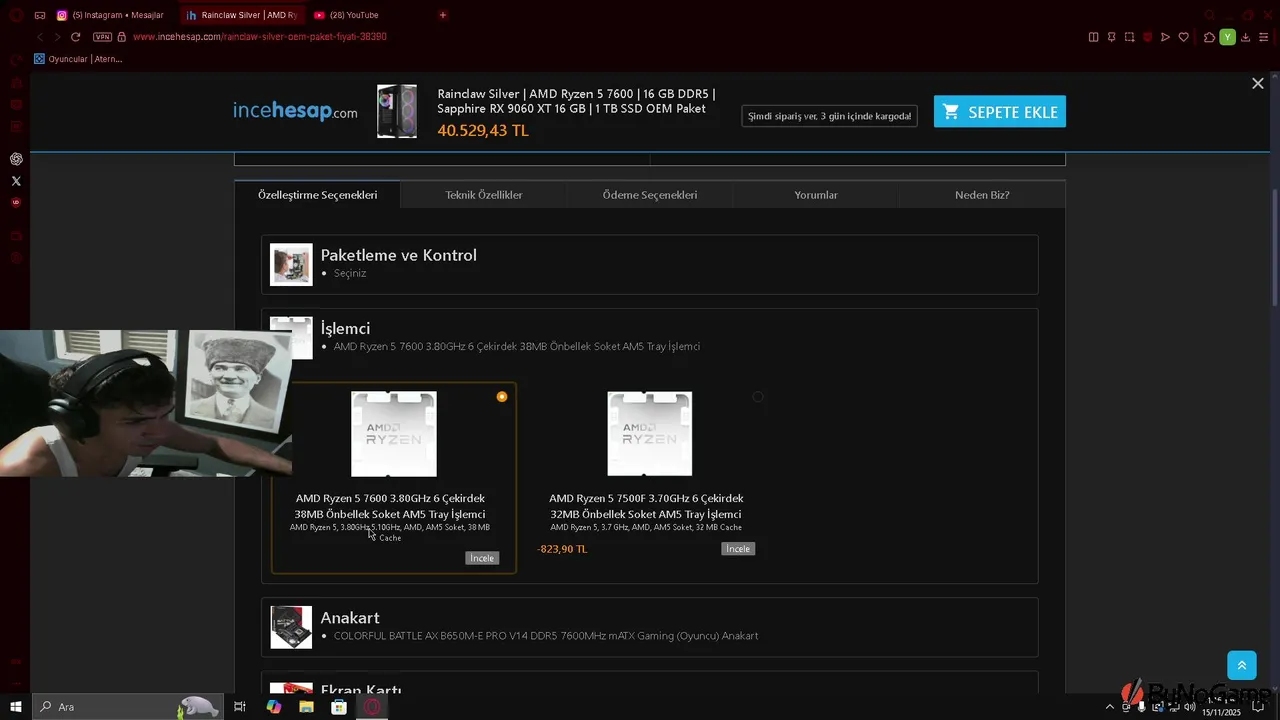Screen dimensions: 1280x720
Task: Expand the Paketleme ve Kontrol section
Action: (650, 264)
